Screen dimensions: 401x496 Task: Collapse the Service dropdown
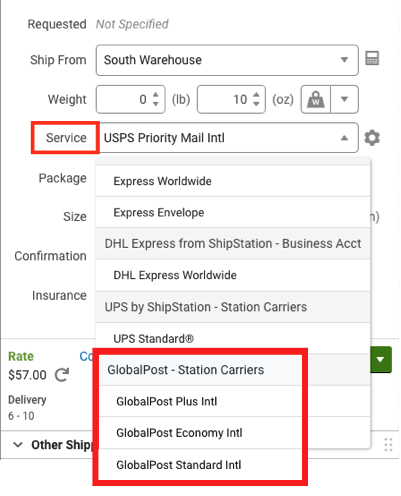(345, 138)
